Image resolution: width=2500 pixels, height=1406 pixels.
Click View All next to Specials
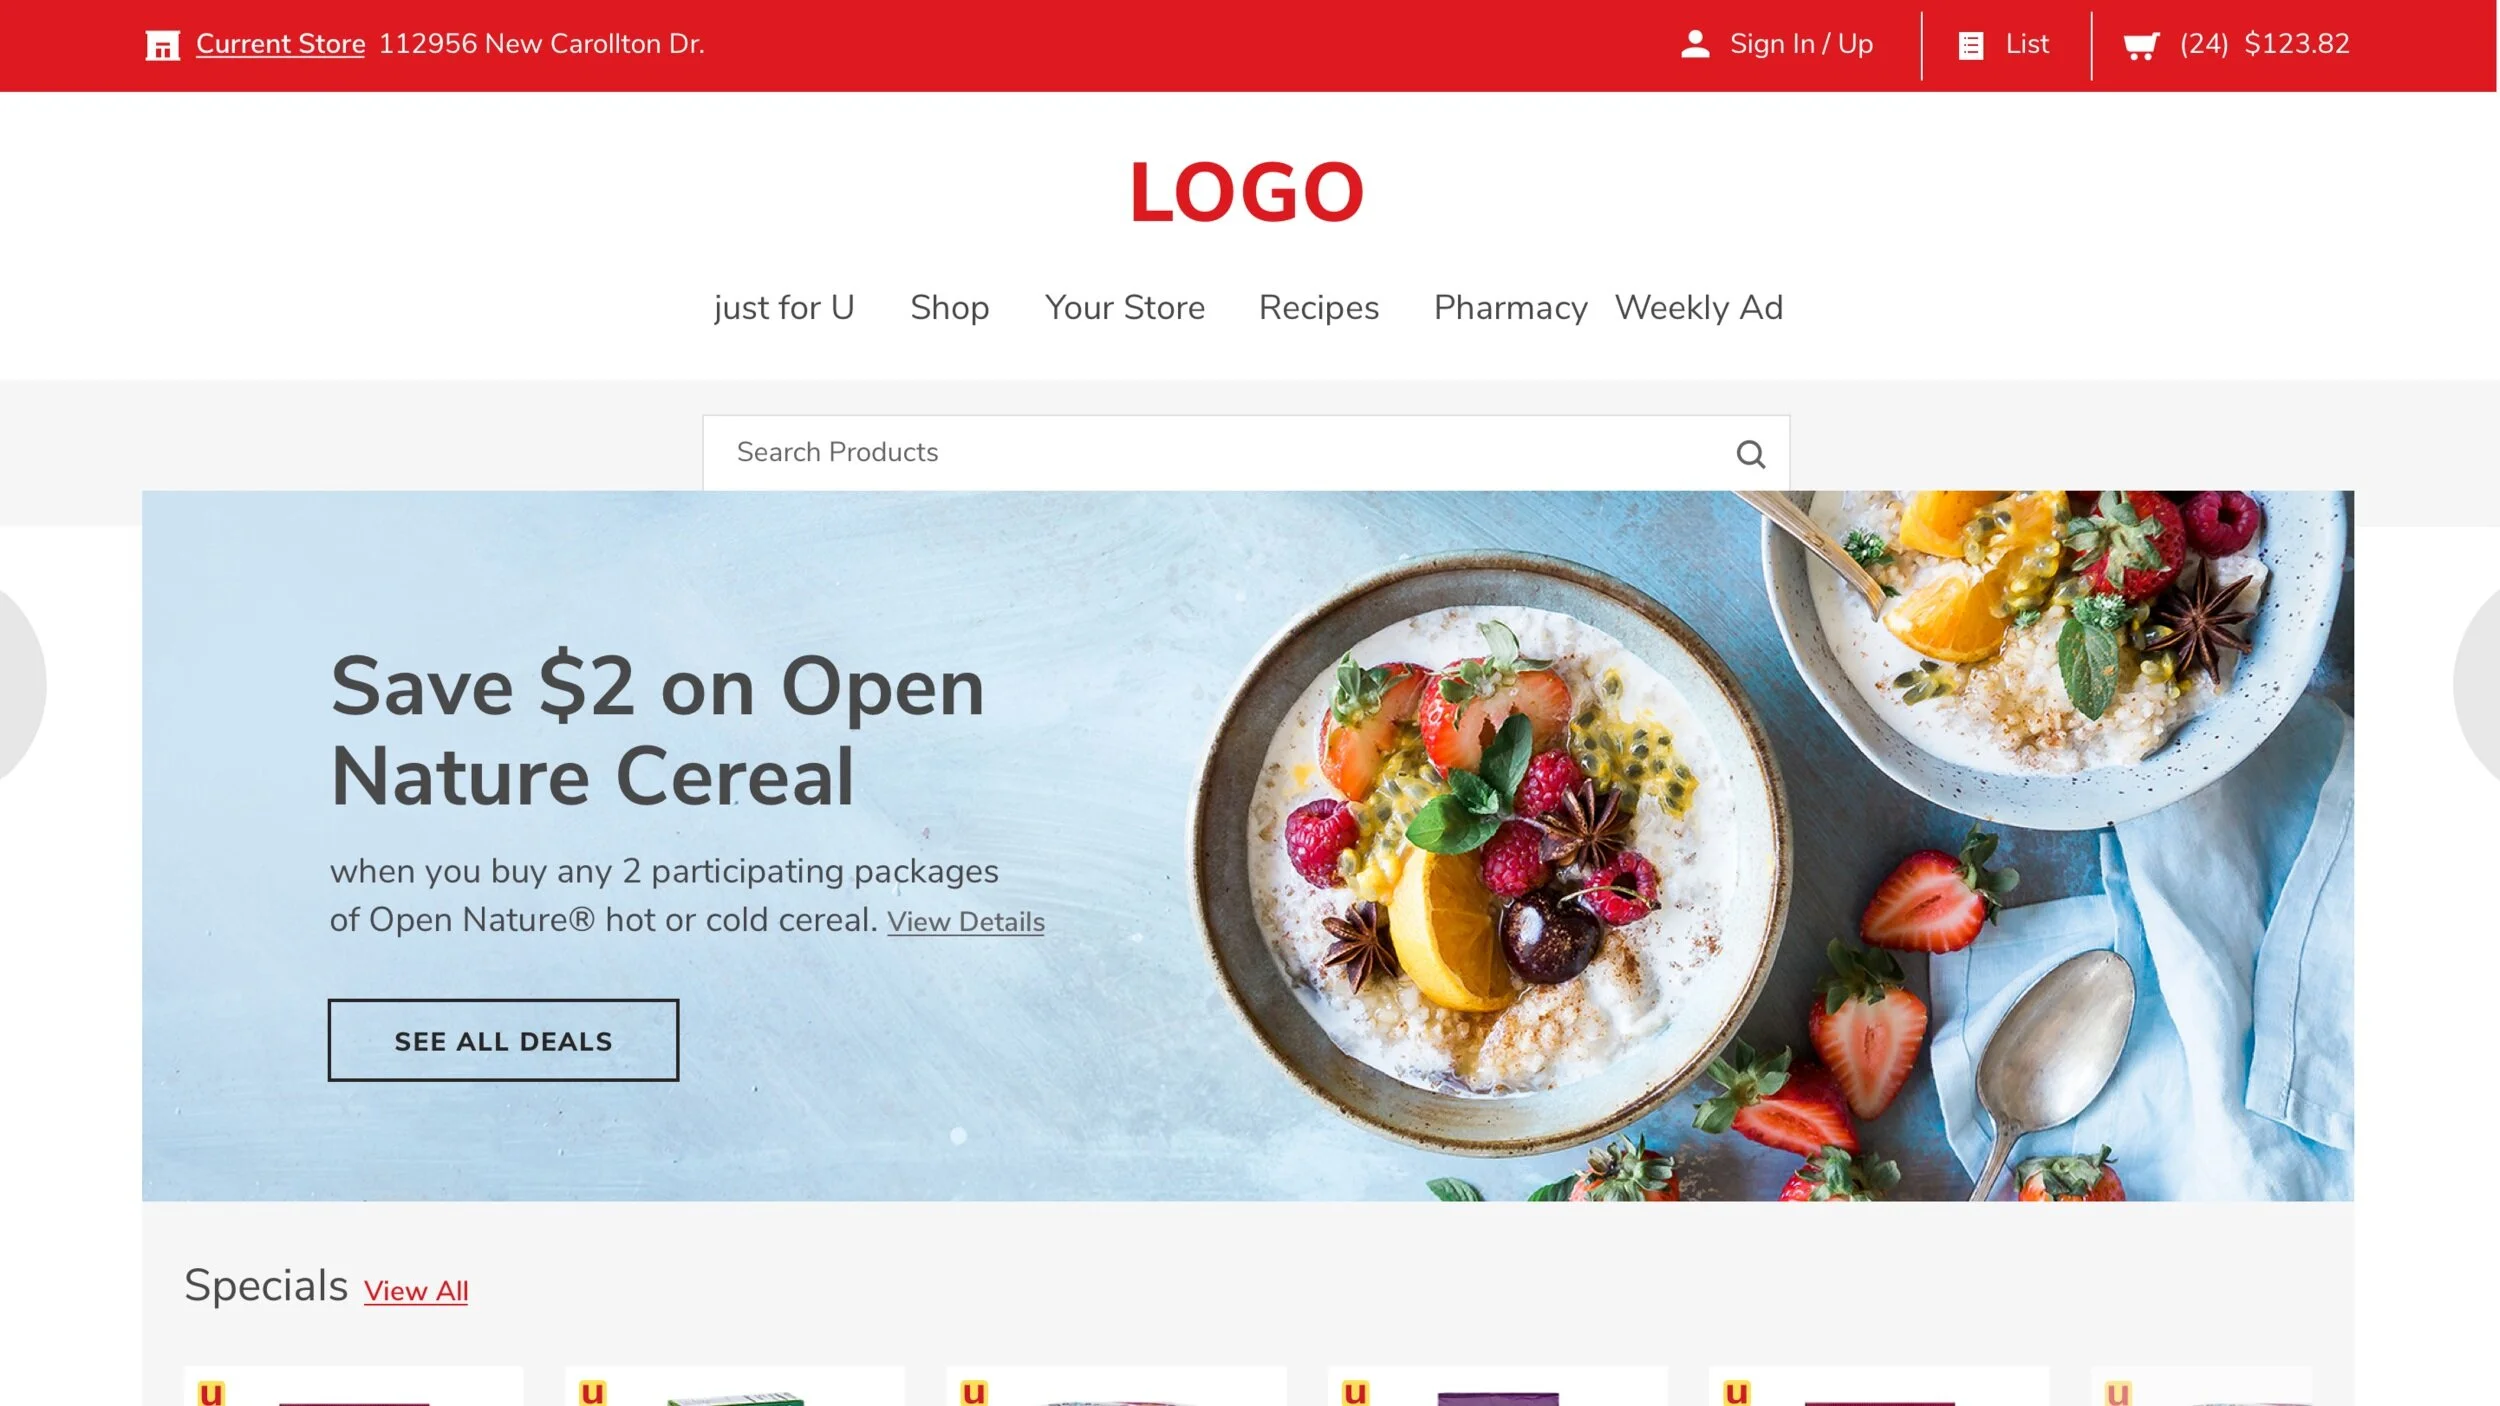[x=415, y=1291]
